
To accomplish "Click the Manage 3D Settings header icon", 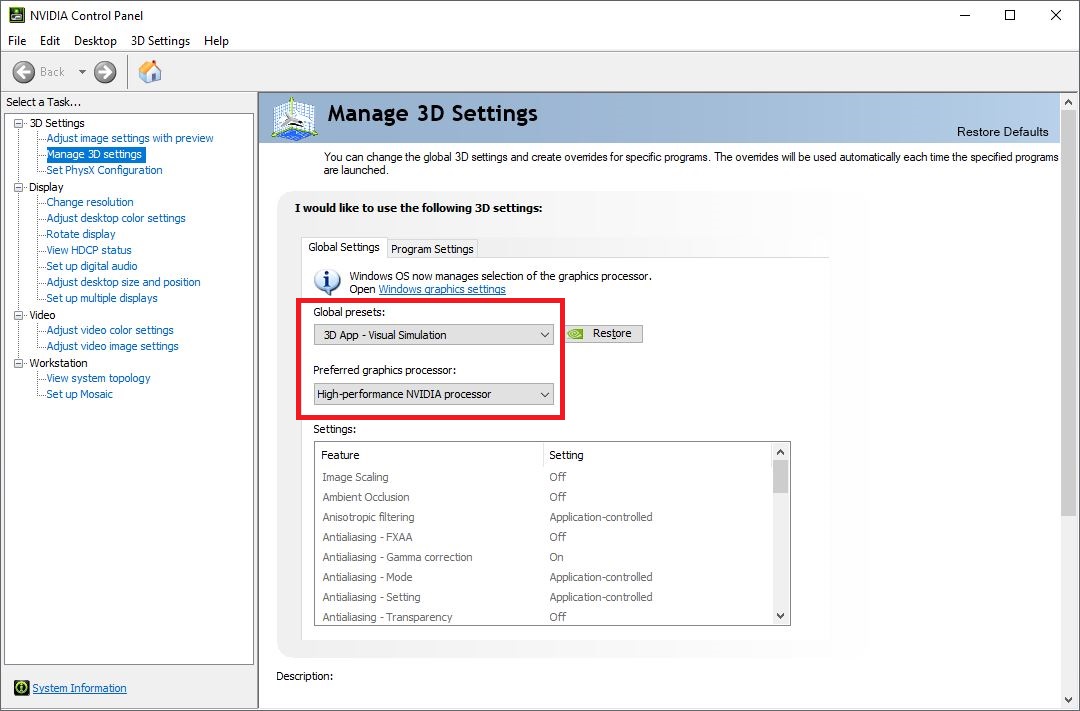I will coord(294,118).
